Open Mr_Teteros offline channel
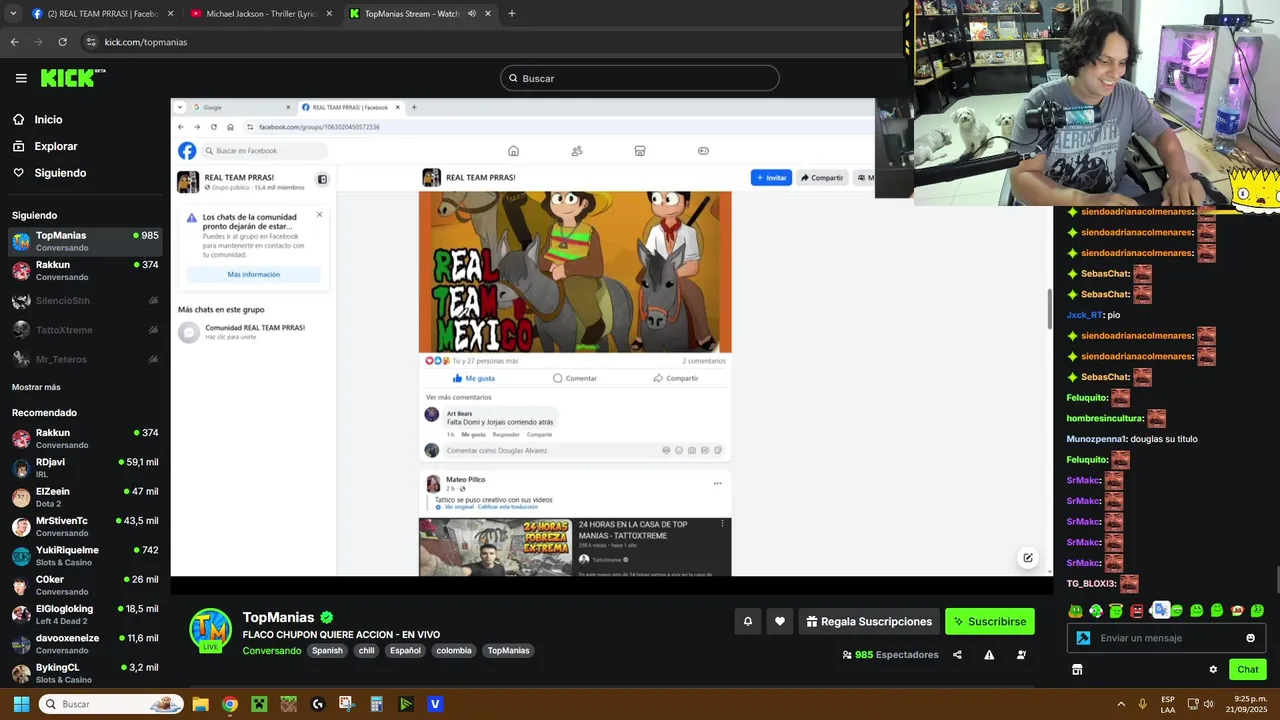 [x=85, y=359]
